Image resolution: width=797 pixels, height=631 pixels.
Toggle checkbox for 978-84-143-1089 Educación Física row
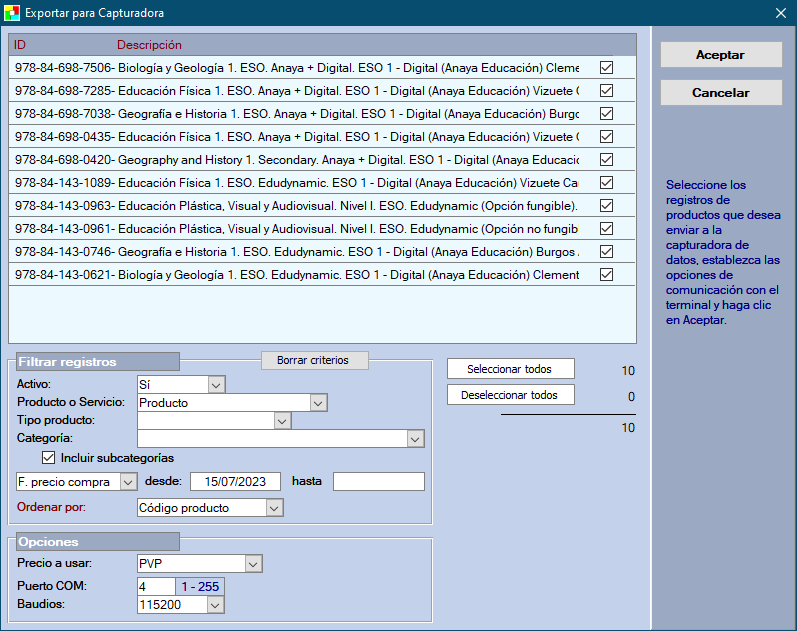click(606, 183)
